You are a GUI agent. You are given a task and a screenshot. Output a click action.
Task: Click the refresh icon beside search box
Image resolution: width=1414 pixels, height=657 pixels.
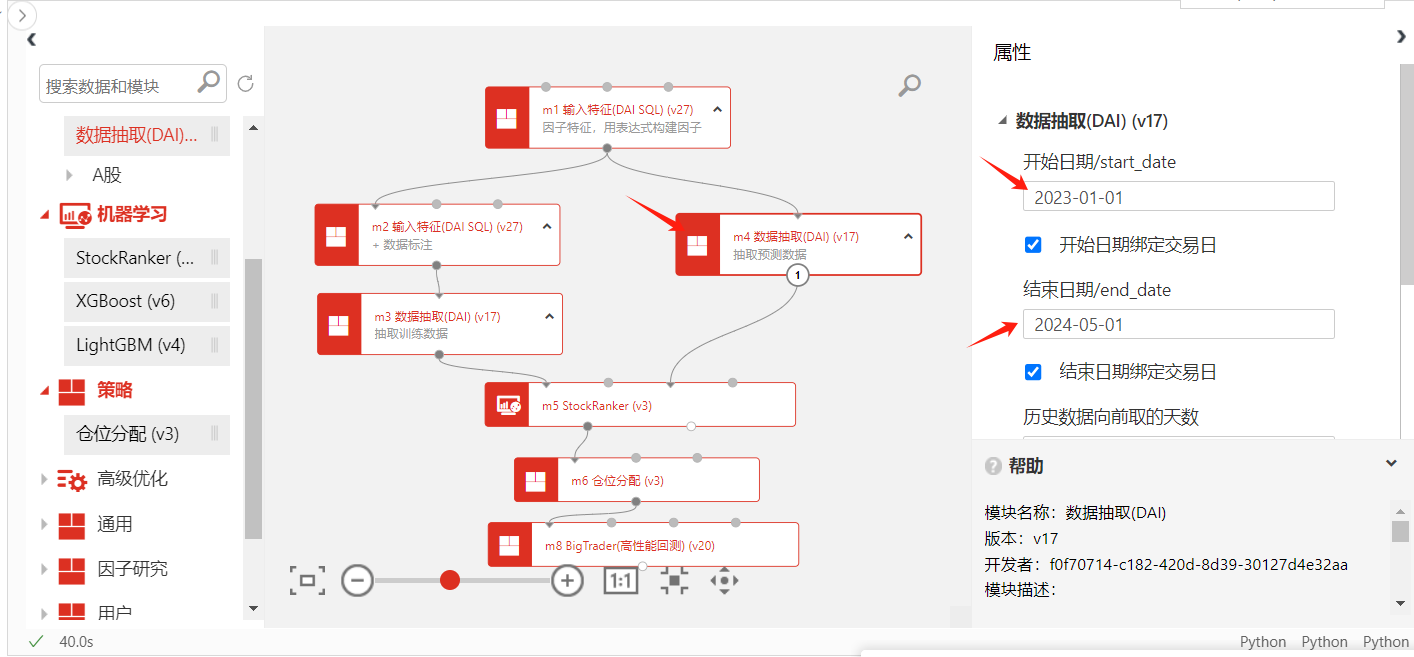[245, 85]
